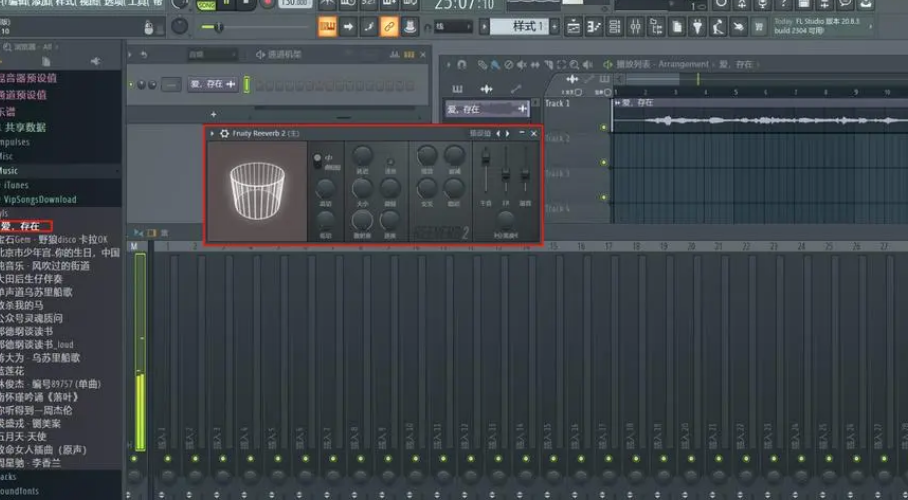Select the playlist paint brush tool
Viewport: 908px width, 500px height.
tap(495, 64)
